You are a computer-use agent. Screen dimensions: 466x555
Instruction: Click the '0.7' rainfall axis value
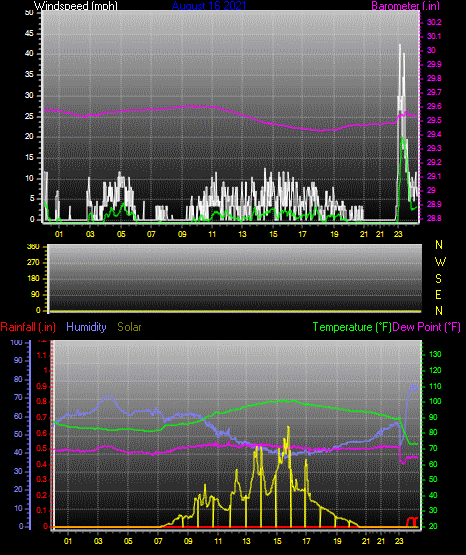click(x=42, y=417)
